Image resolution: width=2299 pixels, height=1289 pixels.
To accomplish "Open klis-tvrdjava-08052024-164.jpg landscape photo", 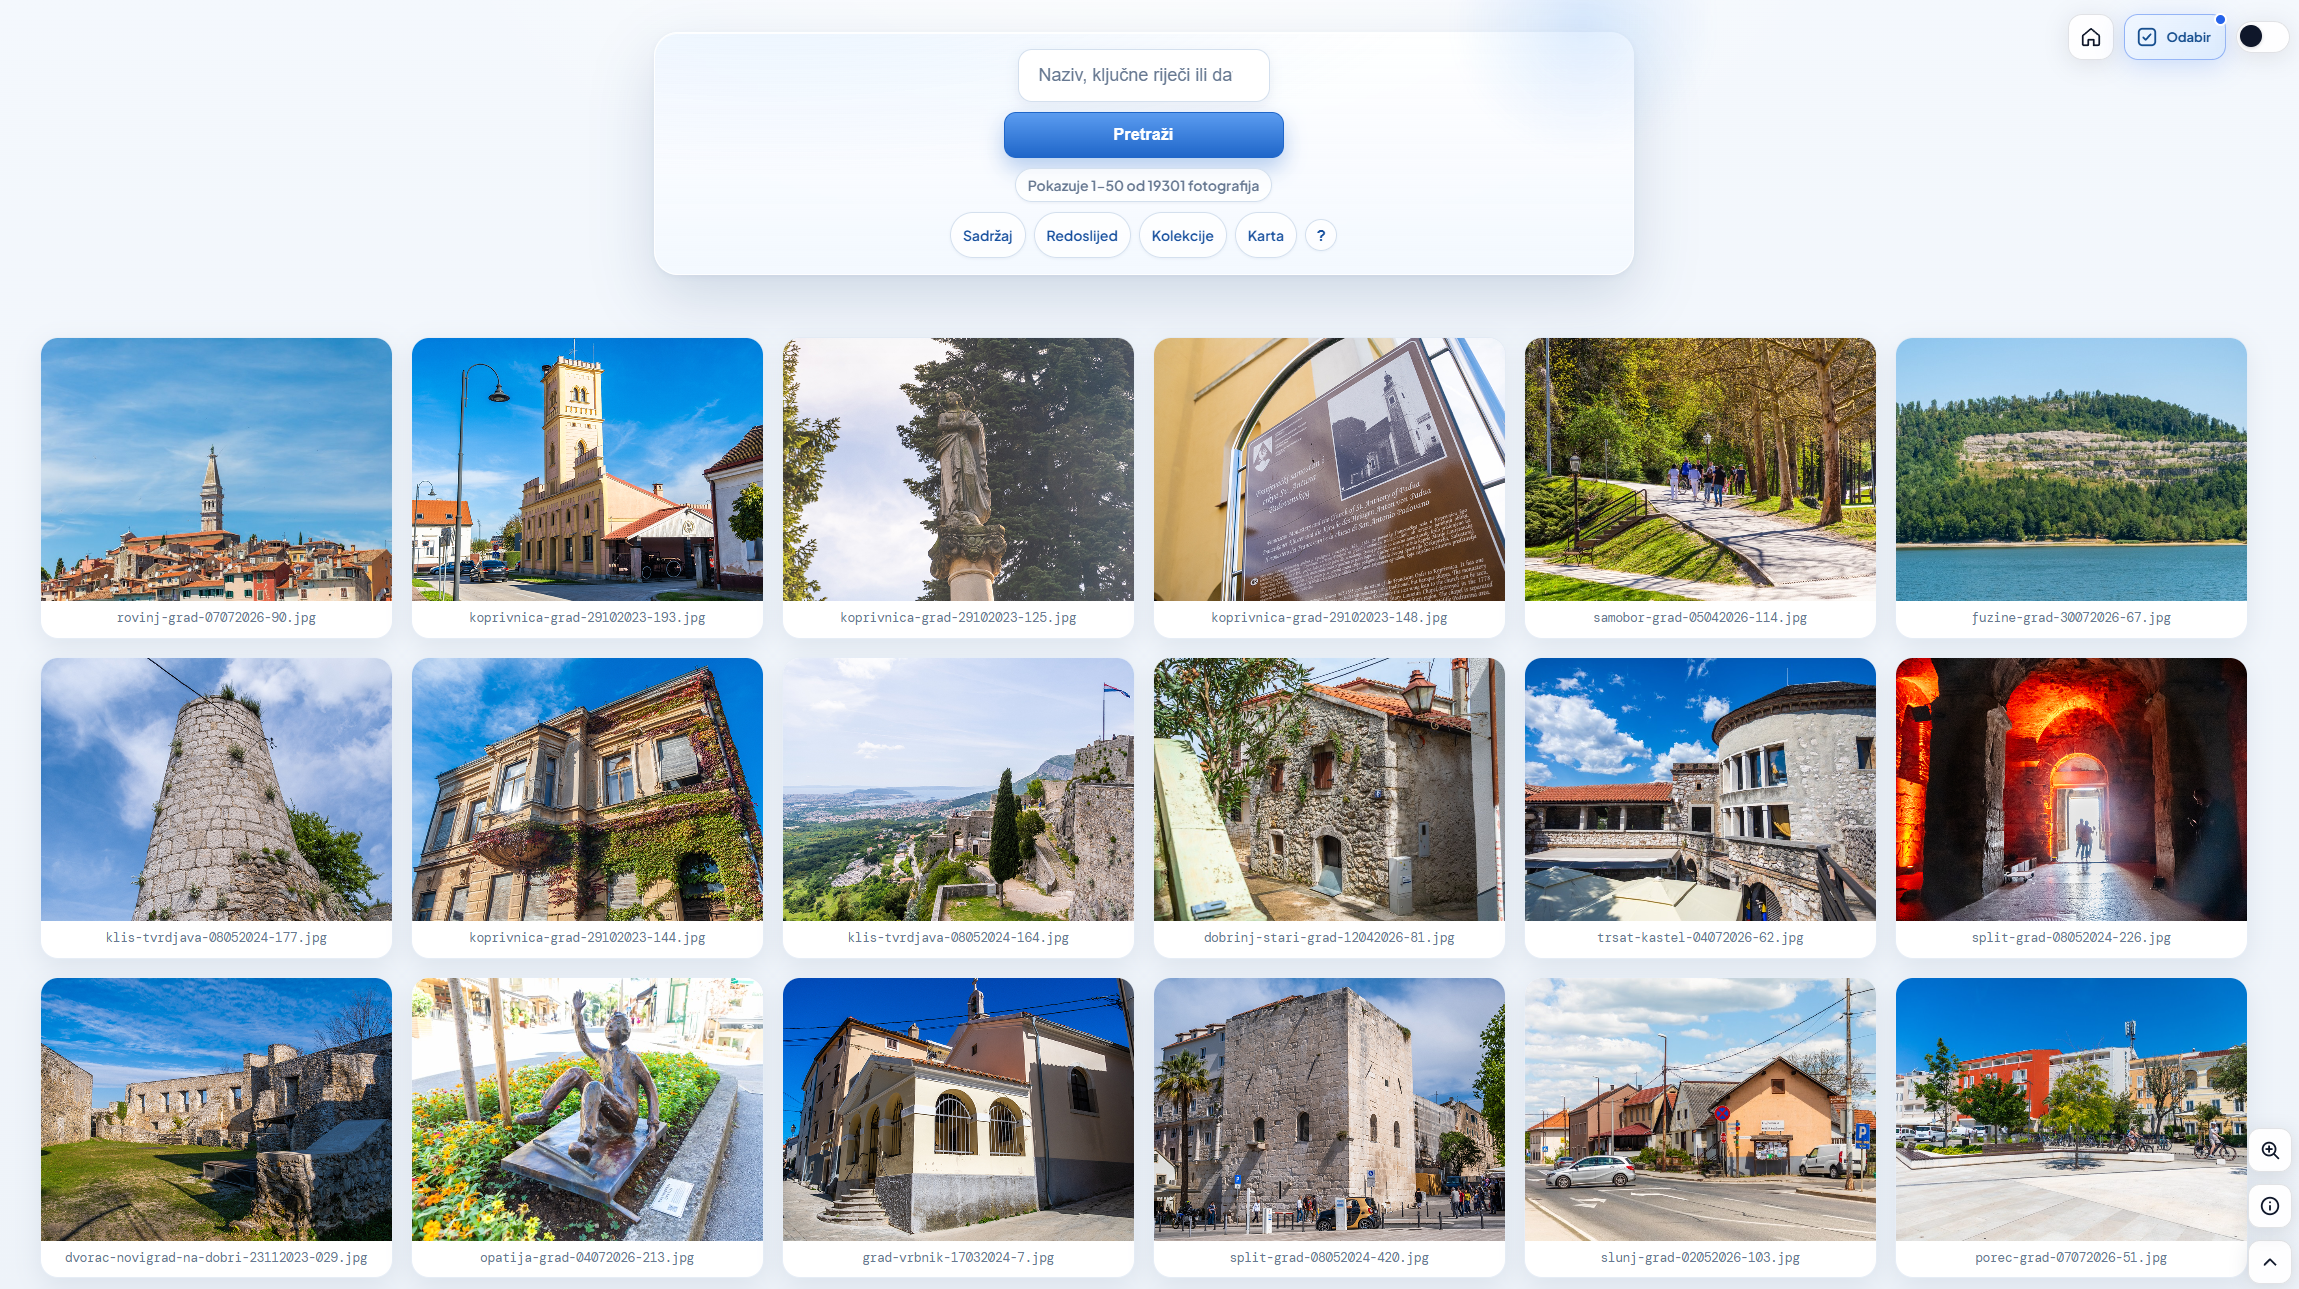I will click(x=958, y=789).
